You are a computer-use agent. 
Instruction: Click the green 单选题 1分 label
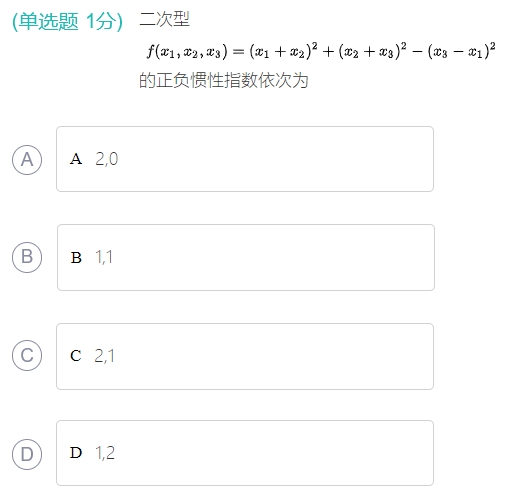point(68,22)
